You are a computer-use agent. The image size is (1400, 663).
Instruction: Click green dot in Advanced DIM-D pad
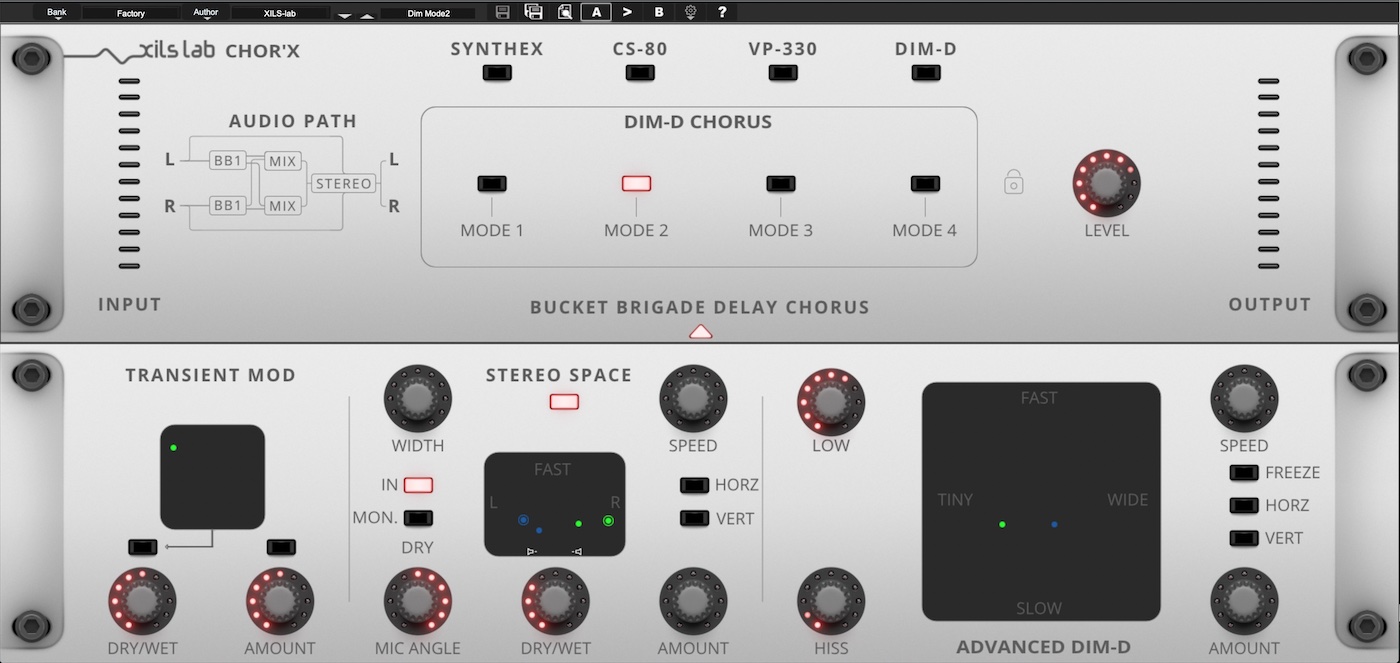pyautogui.click(x=1002, y=524)
